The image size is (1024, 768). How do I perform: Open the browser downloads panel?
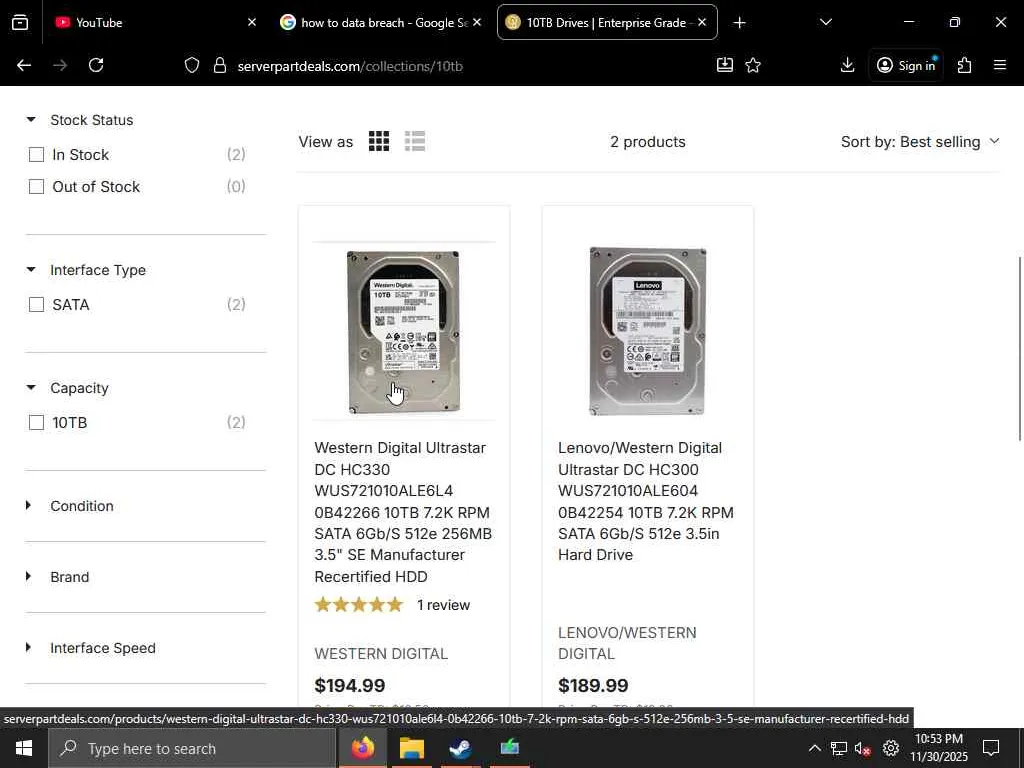coord(847,65)
